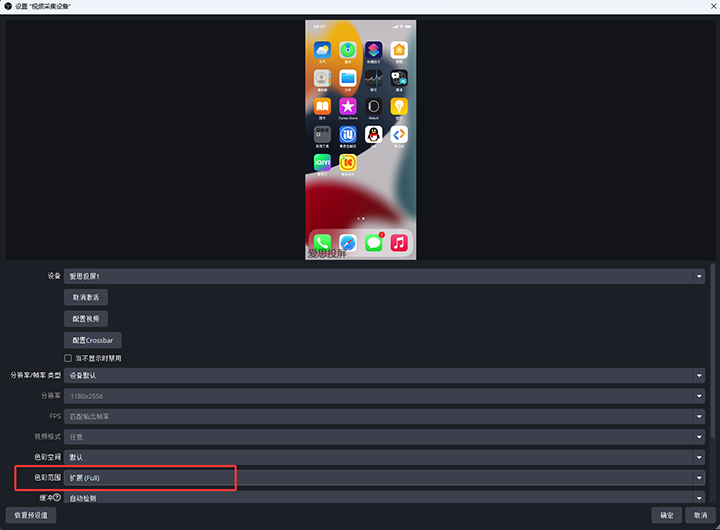The width and height of the screenshot is (720, 530).
Task: Open the 缓冲 dropdown showing 自动检测
Action: pos(384,497)
